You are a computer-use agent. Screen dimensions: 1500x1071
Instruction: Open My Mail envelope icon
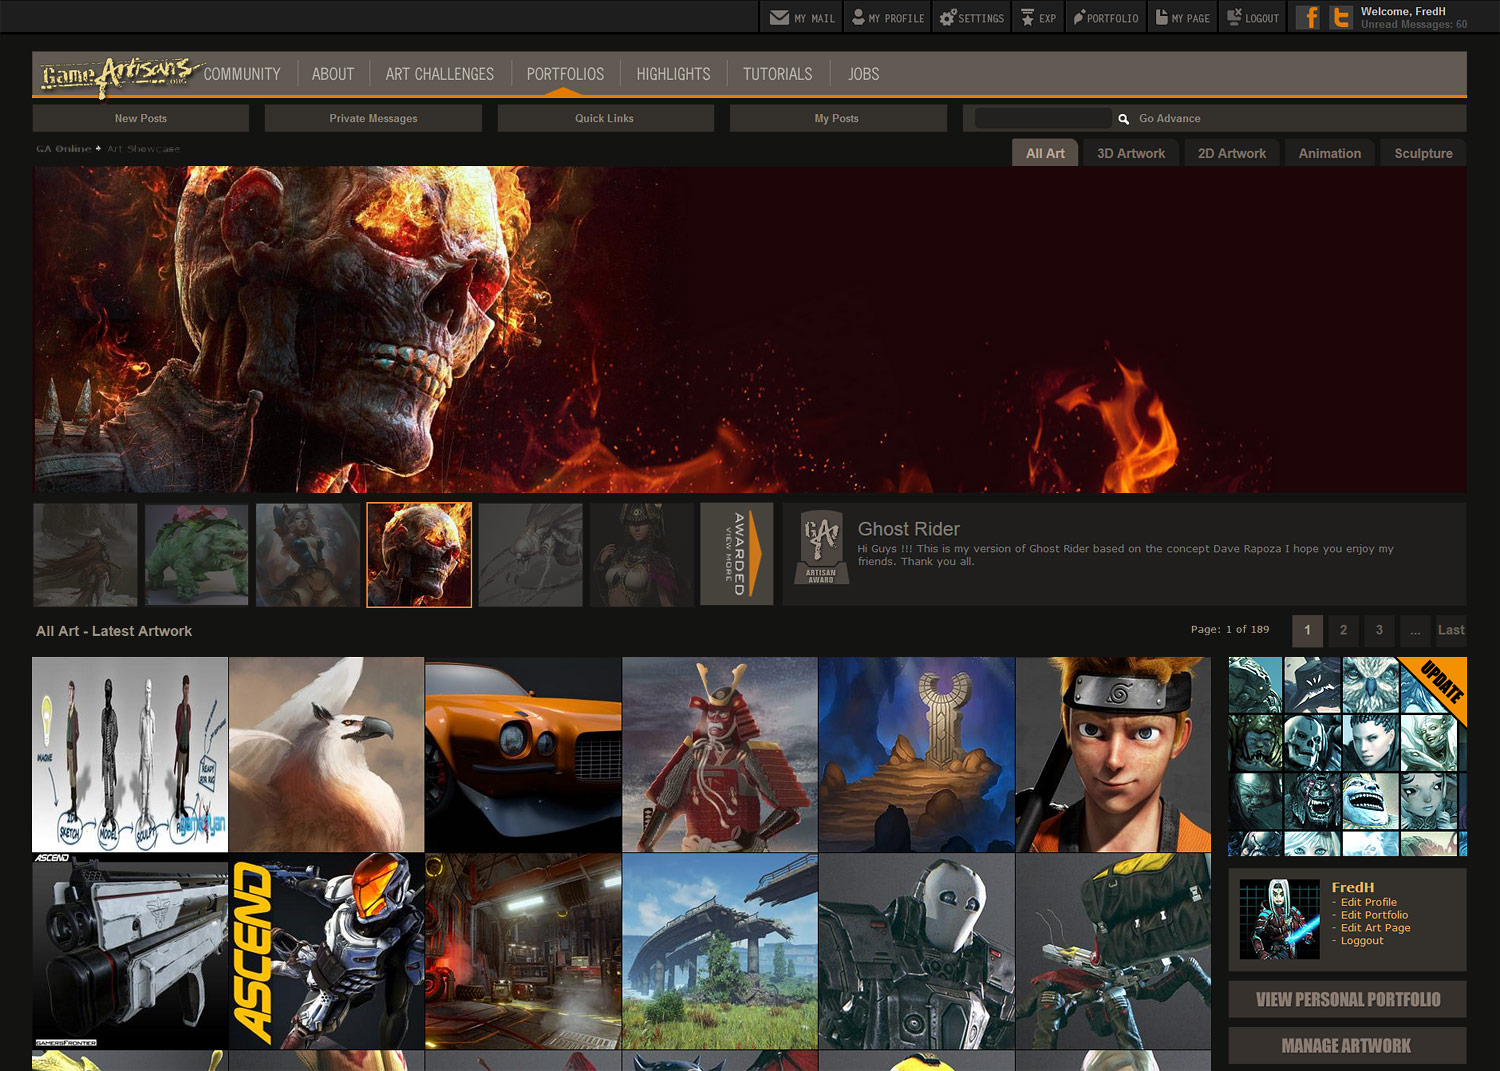tap(779, 17)
